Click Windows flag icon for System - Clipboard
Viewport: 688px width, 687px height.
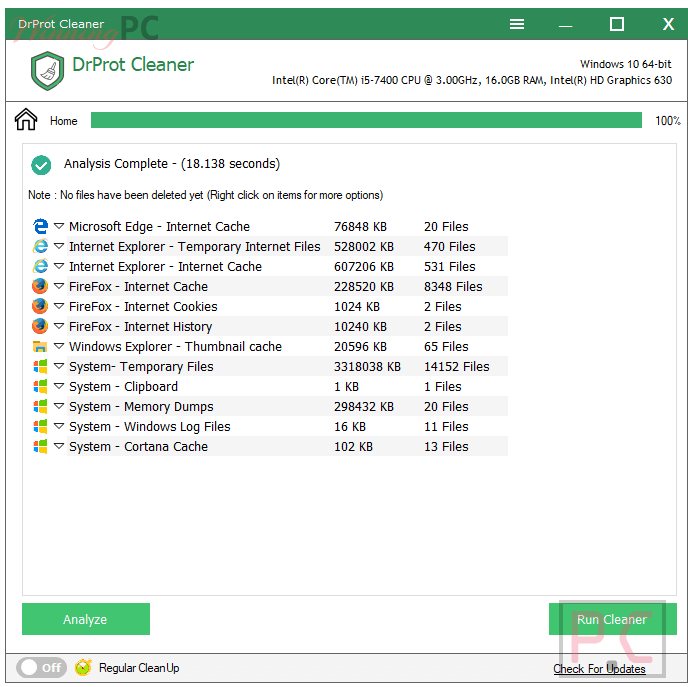[x=40, y=386]
